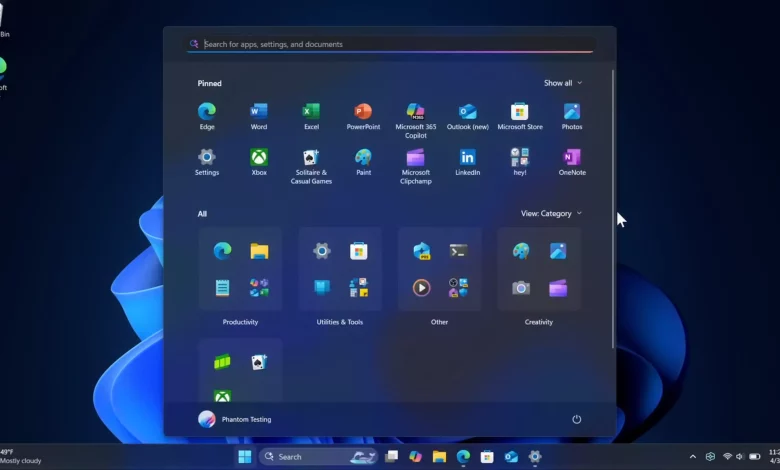780x470 pixels.
Task: Open Edge from the taskbar
Action: pyautogui.click(x=463, y=457)
